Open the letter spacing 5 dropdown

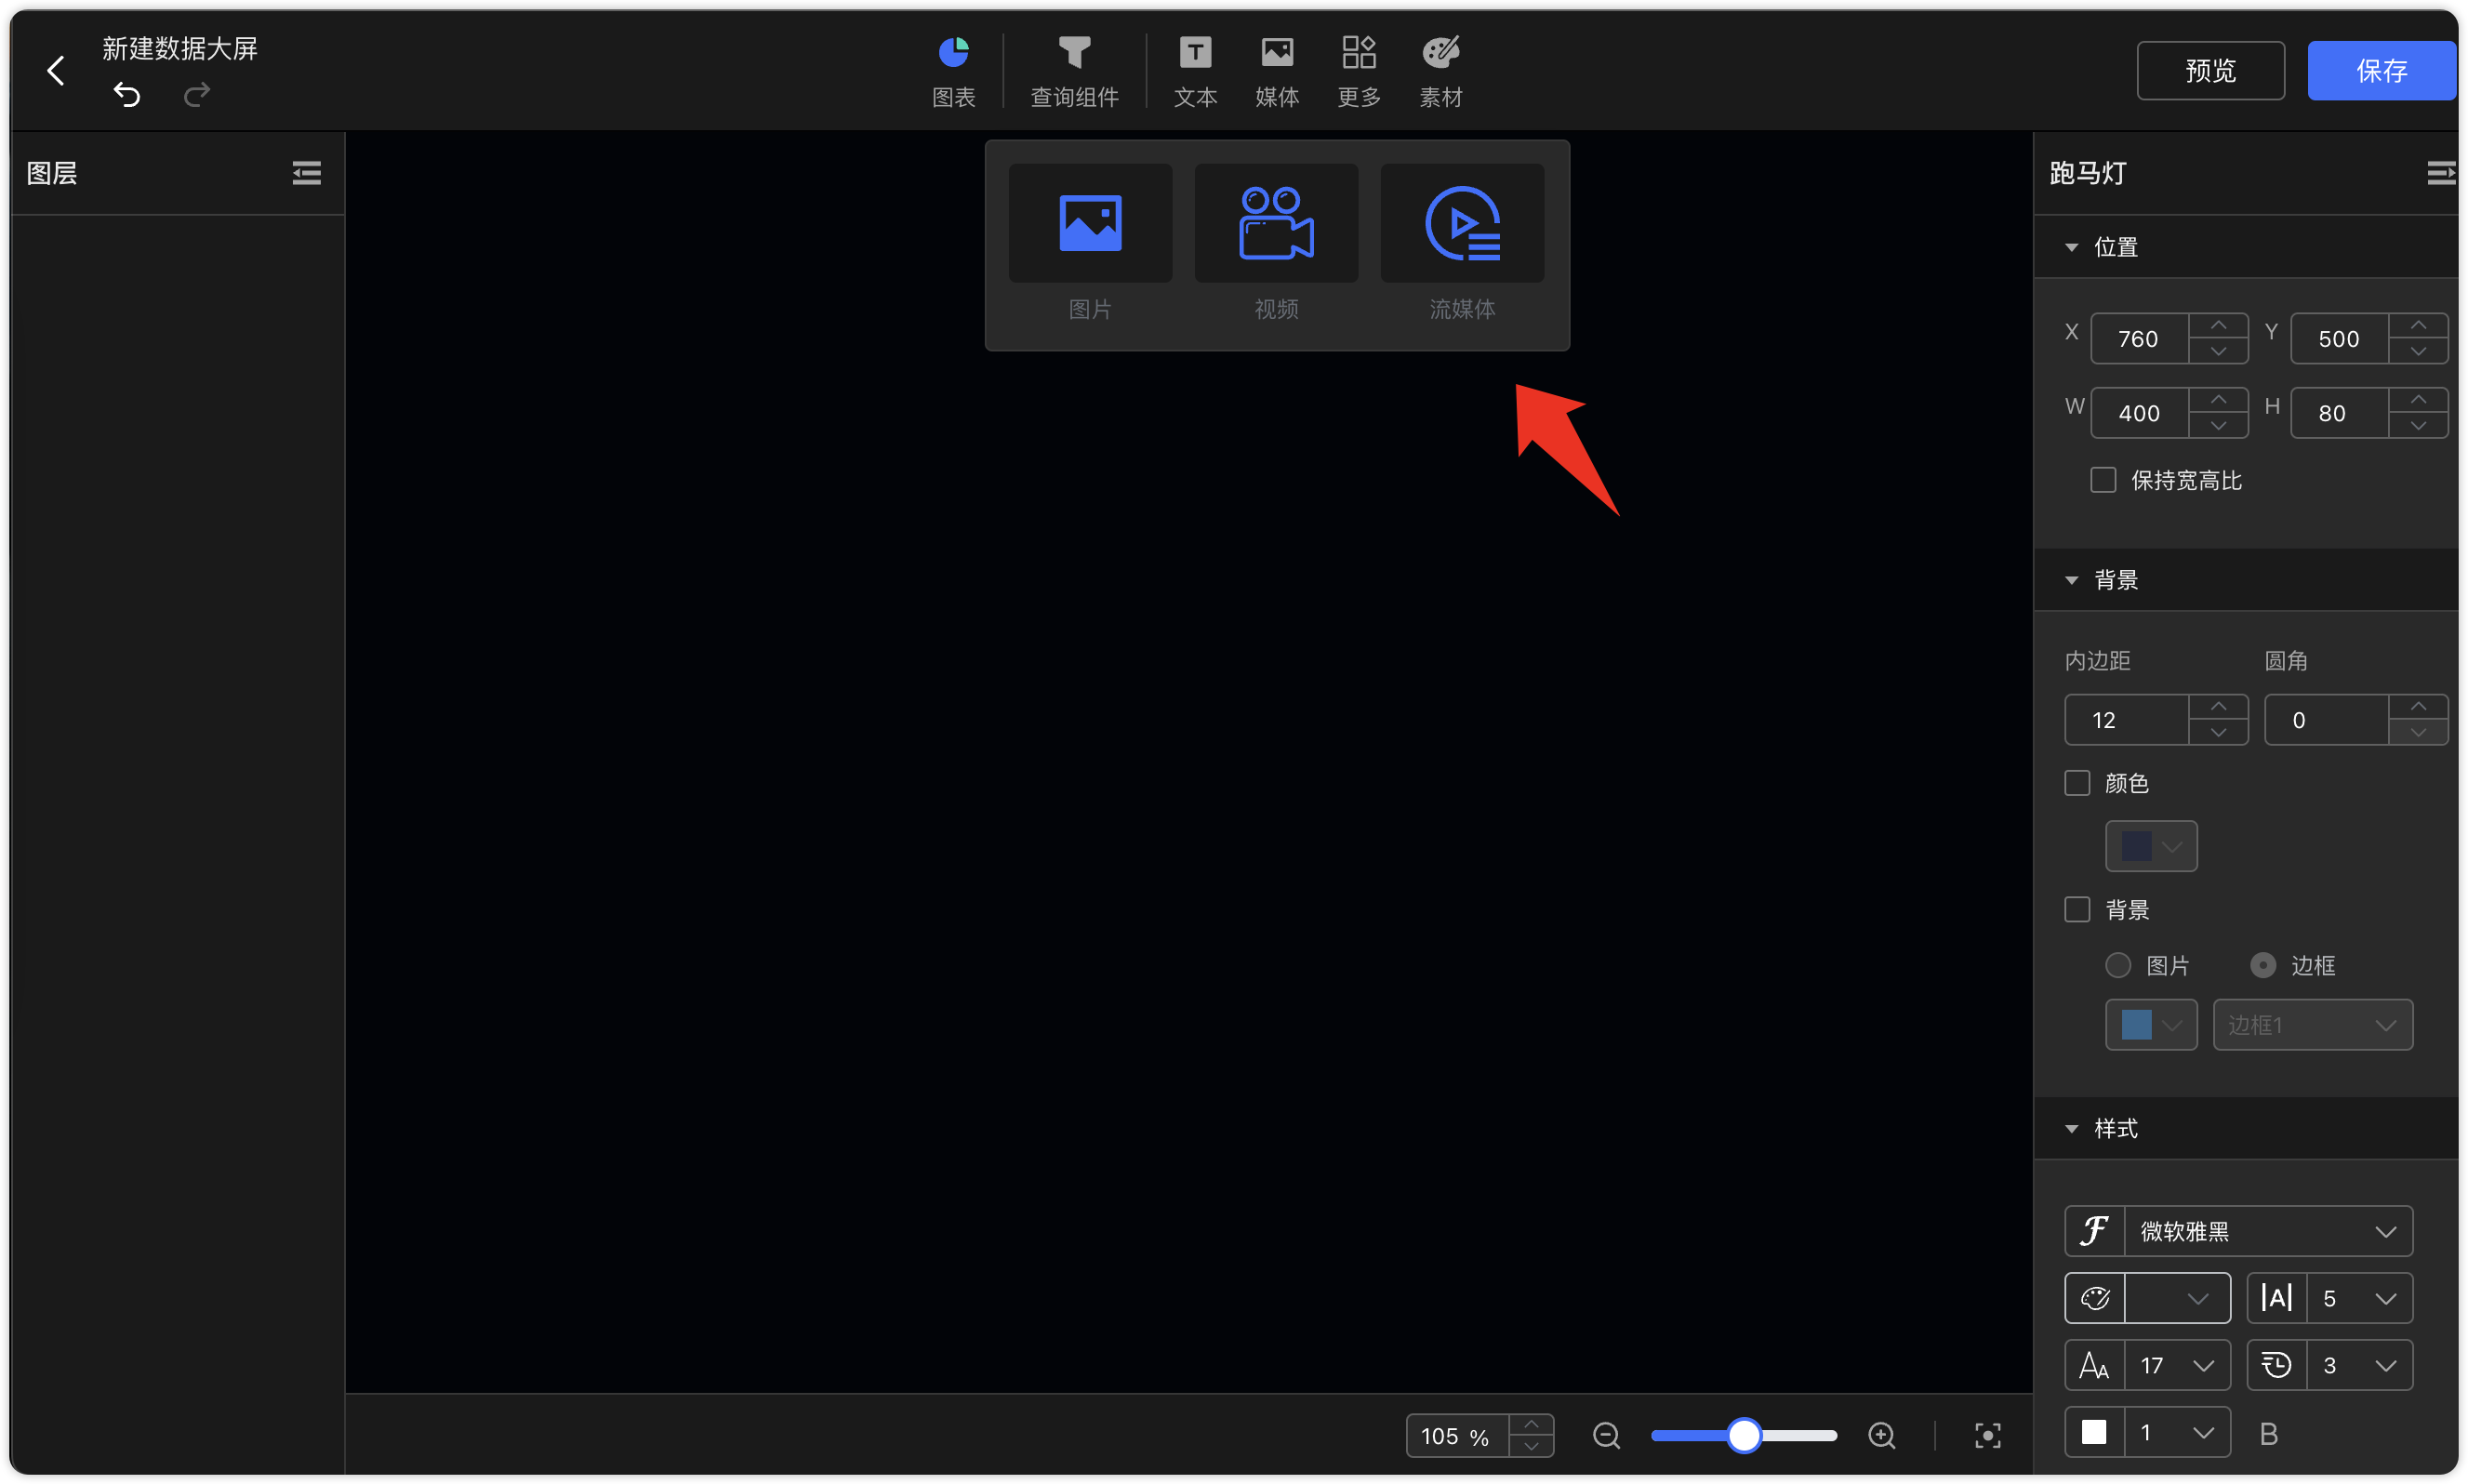coord(2358,1298)
